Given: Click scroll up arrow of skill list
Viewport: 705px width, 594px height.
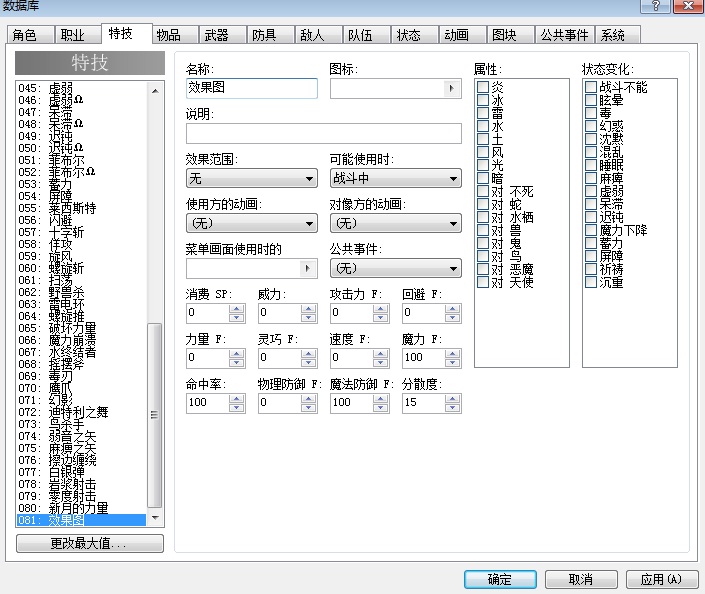Looking at the screenshot, I should pos(155,91).
